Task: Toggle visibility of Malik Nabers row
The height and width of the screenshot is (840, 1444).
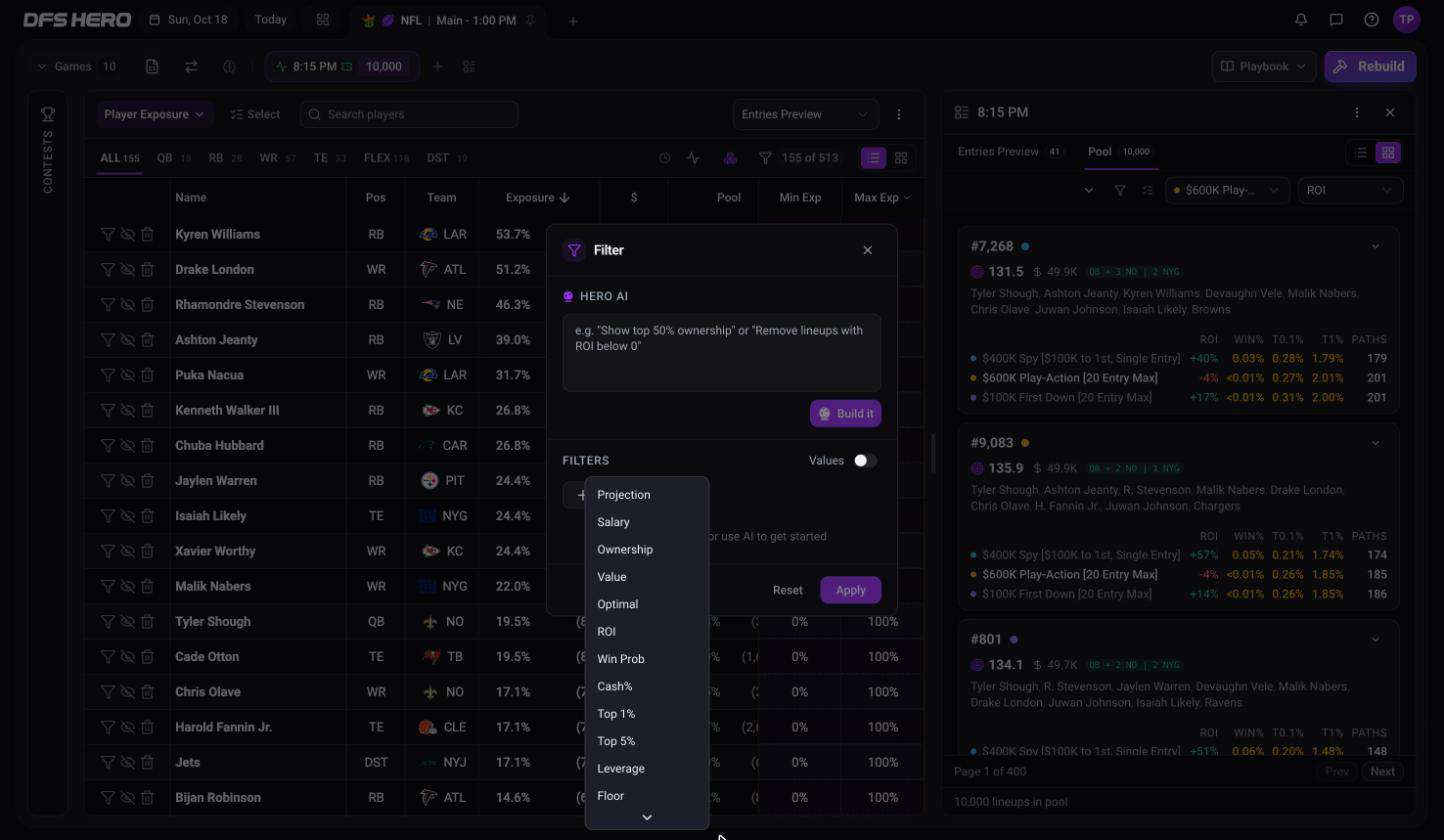Action: point(127,586)
